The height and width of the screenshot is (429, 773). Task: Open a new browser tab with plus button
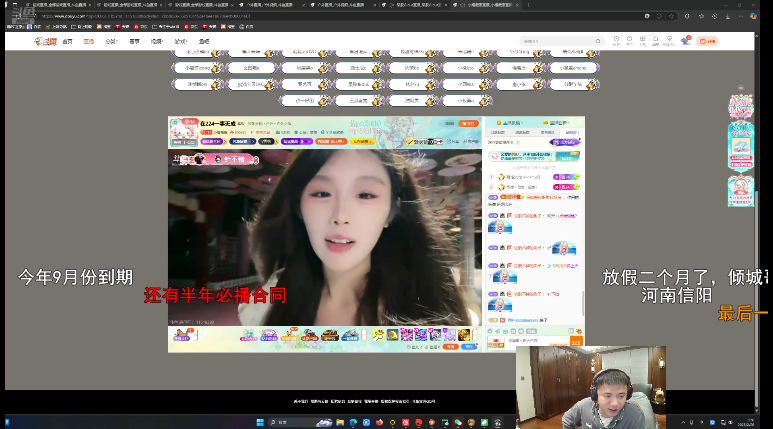coord(528,5)
